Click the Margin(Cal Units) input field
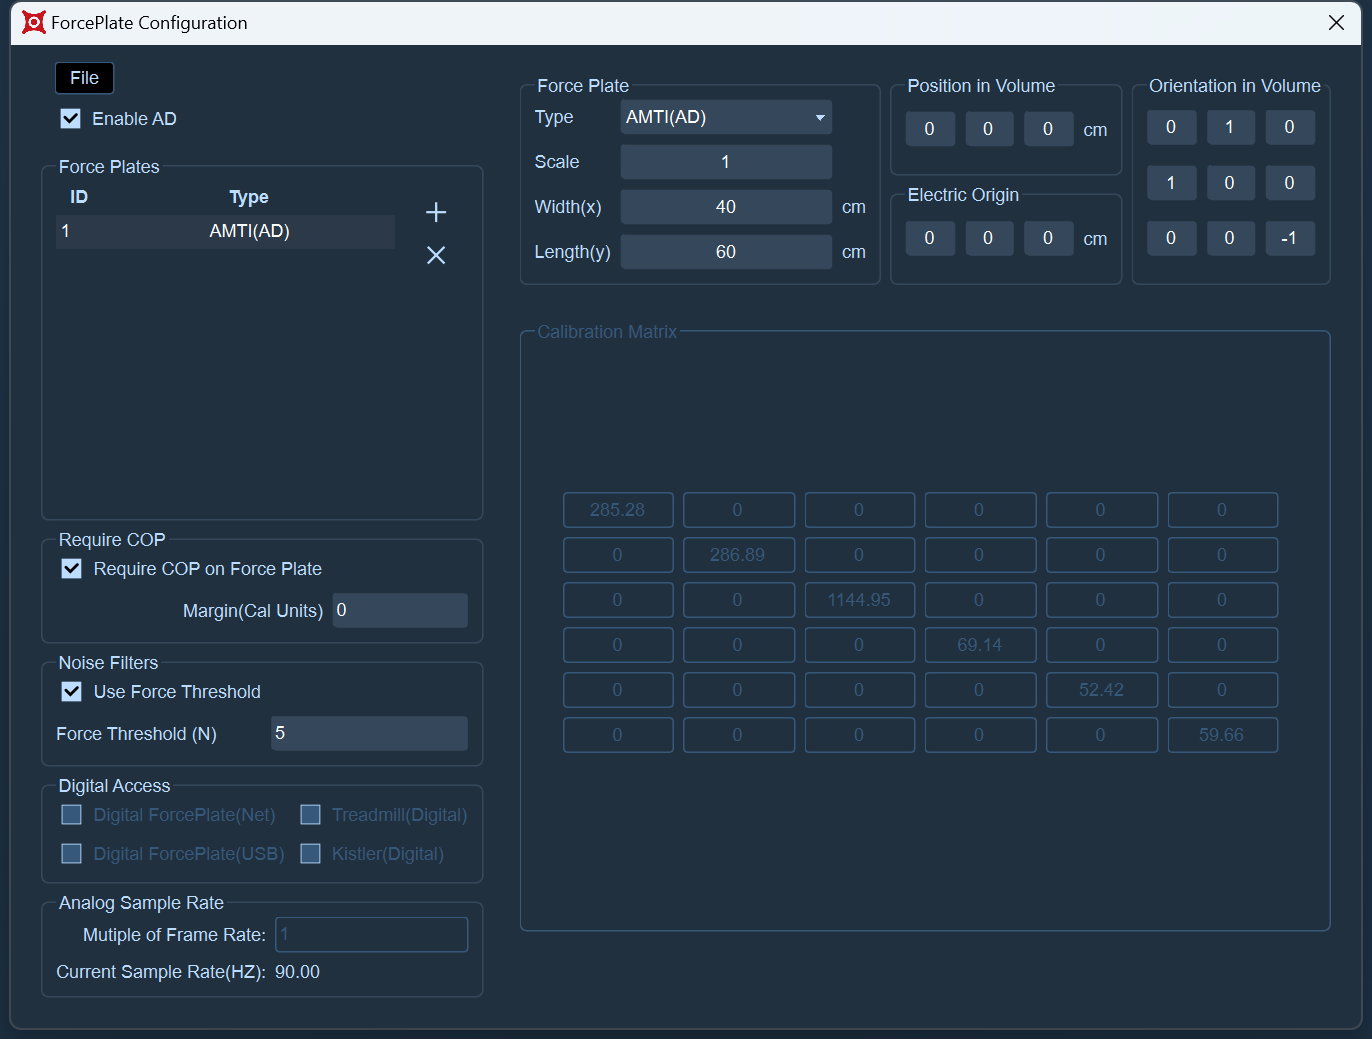 click(400, 610)
